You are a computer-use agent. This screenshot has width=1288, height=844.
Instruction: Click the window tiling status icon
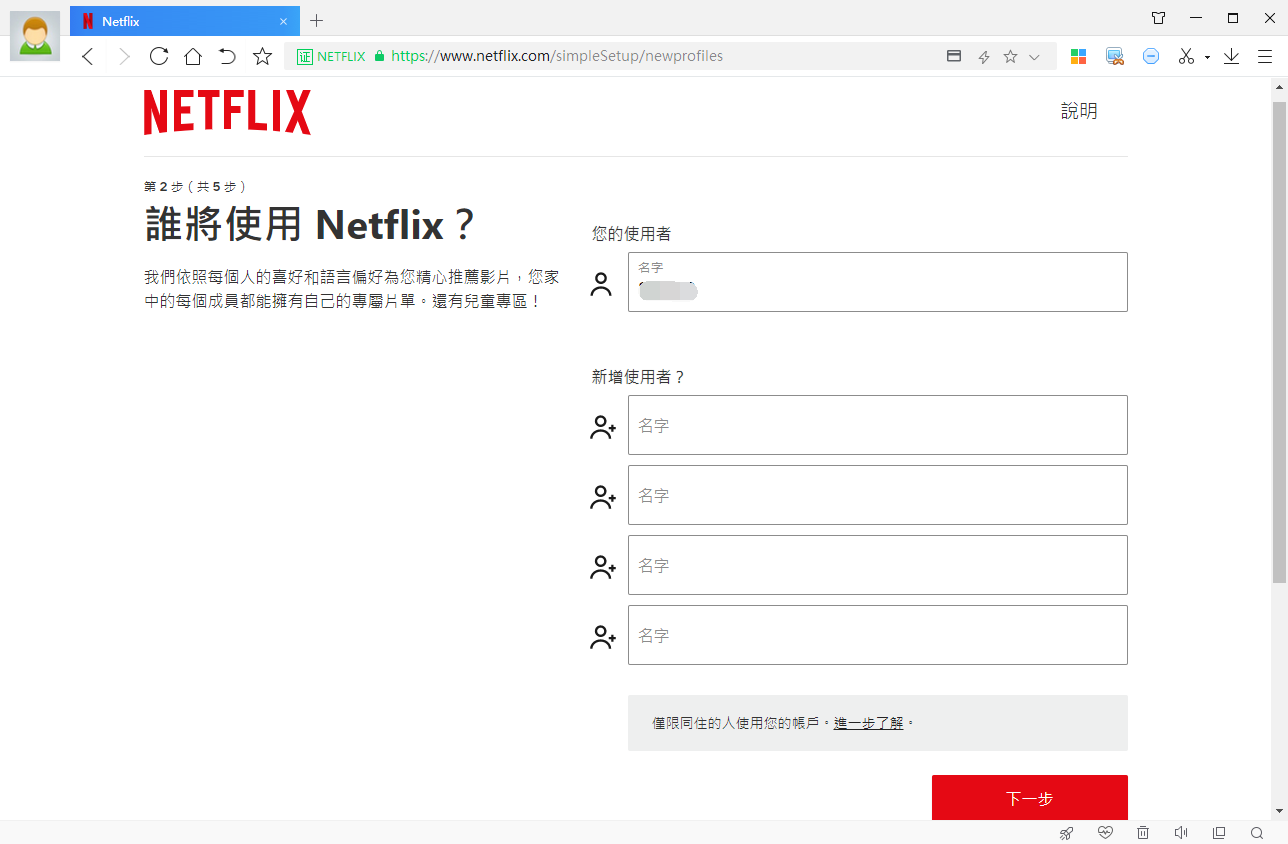[x=1219, y=833]
